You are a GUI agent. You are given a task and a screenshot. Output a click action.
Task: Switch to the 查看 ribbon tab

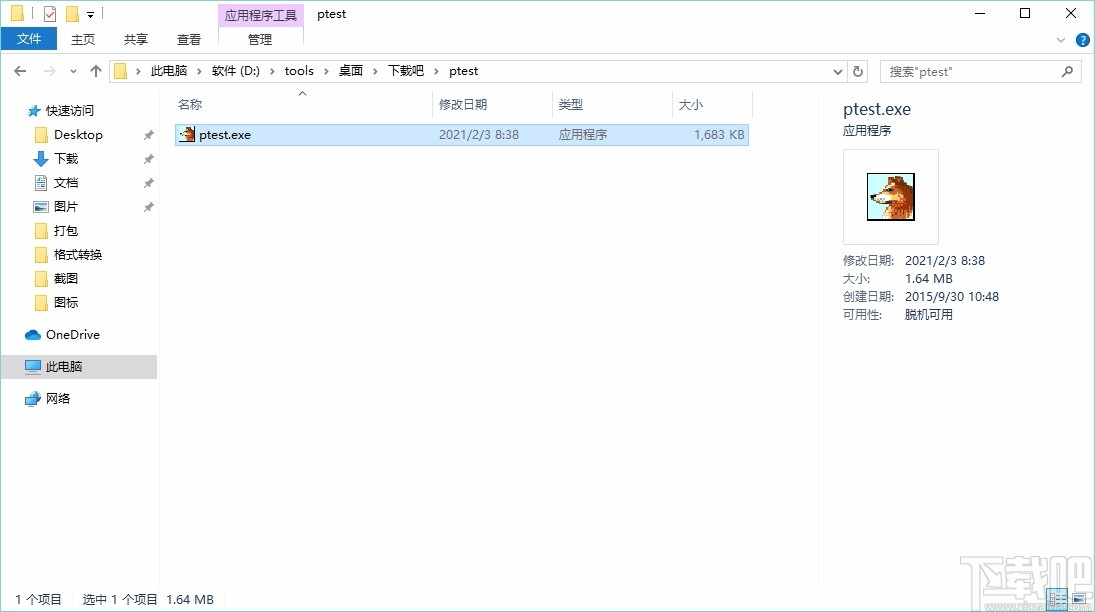pos(189,40)
